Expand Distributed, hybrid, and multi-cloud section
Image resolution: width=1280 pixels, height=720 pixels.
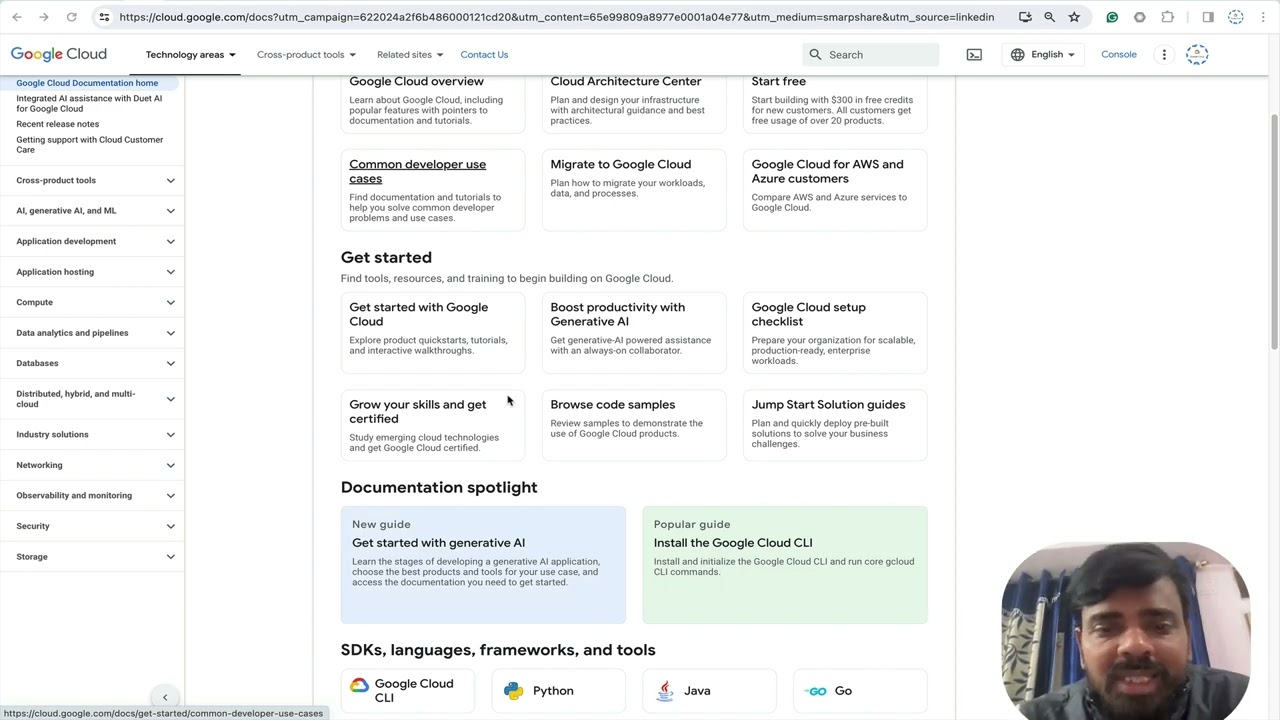(x=92, y=399)
